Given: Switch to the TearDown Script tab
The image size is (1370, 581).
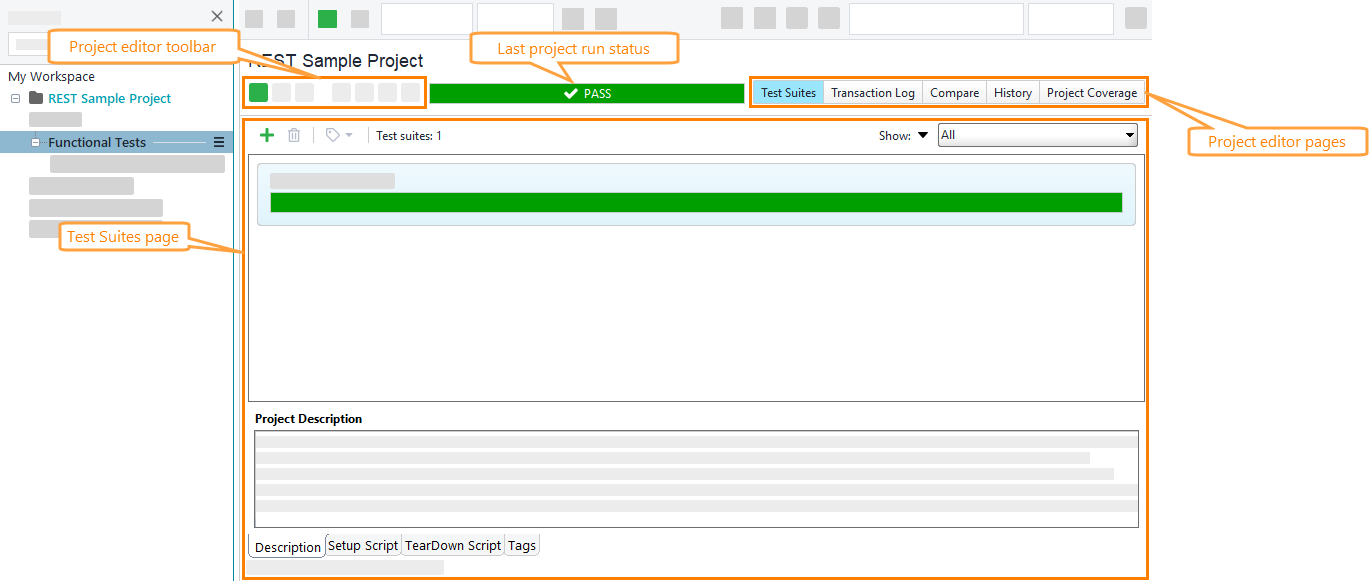Looking at the screenshot, I should pyautogui.click(x=452, y=545).
